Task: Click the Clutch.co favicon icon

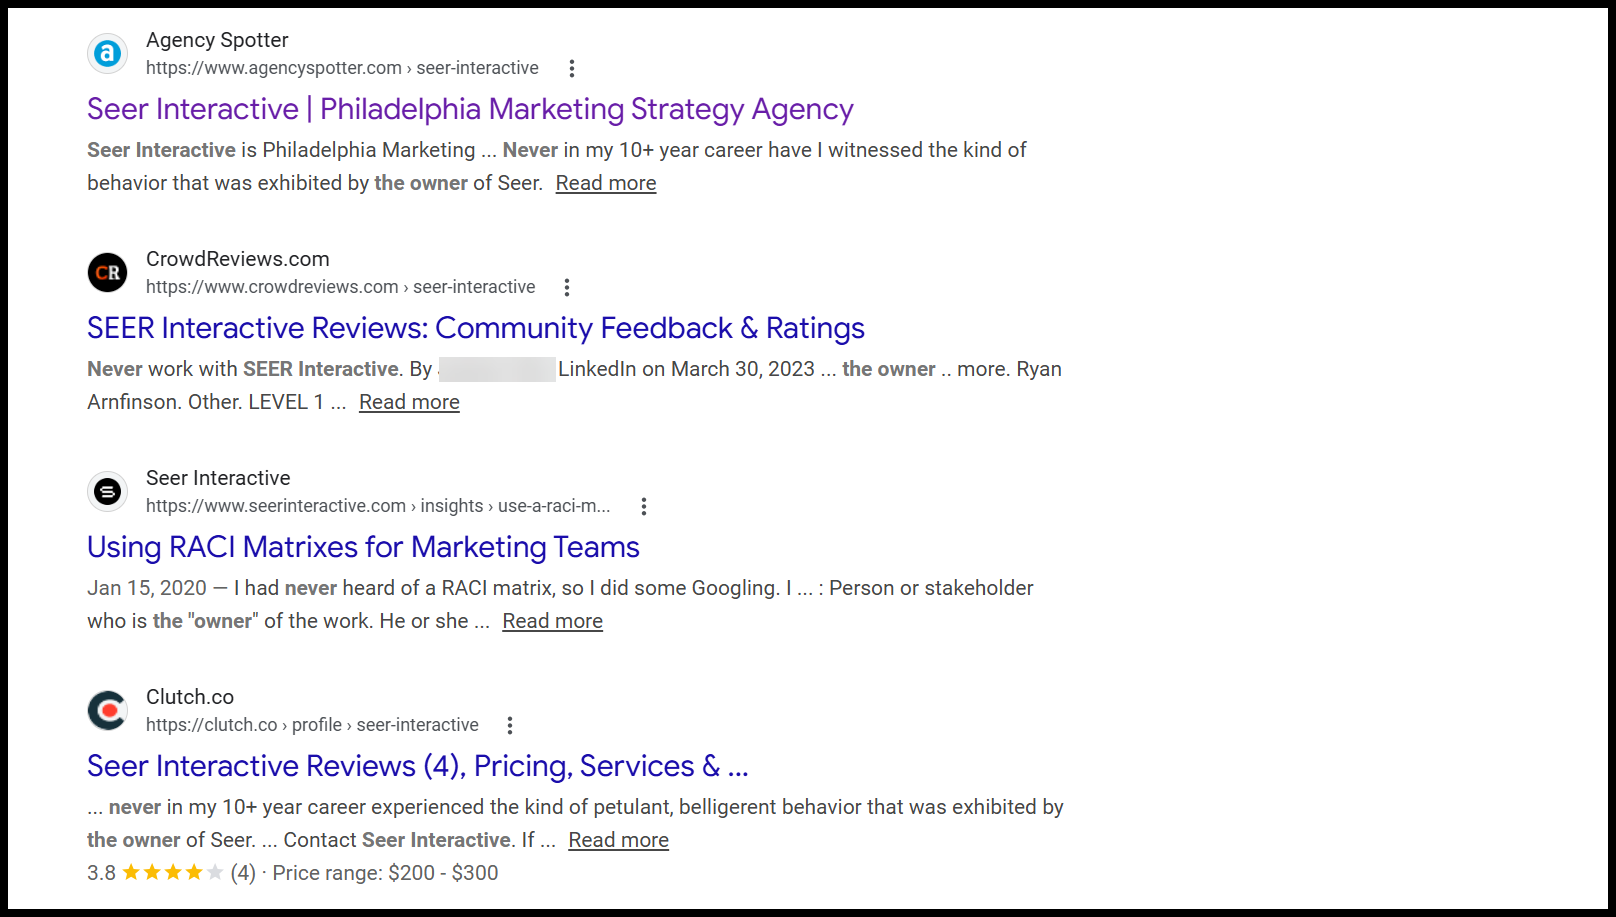Action: [107, 711]
